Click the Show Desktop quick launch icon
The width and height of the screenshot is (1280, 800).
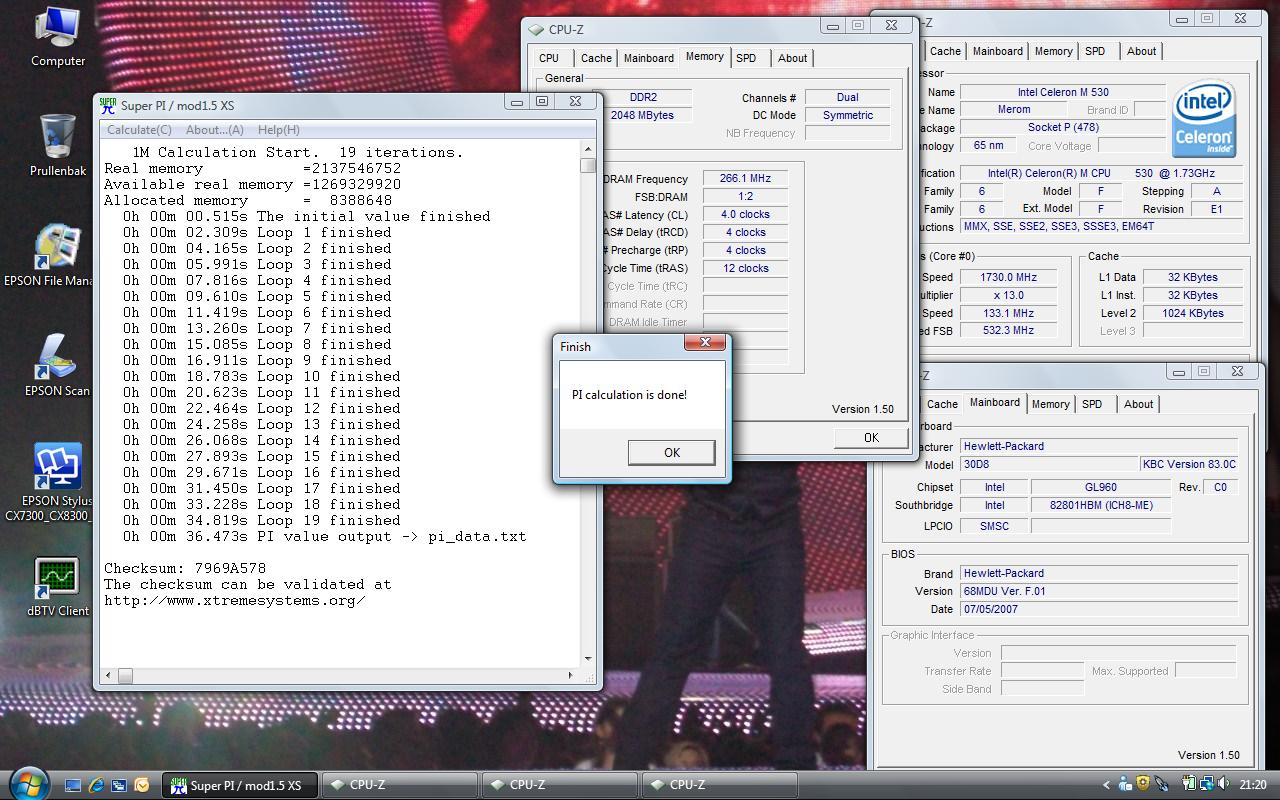(74, 785)
